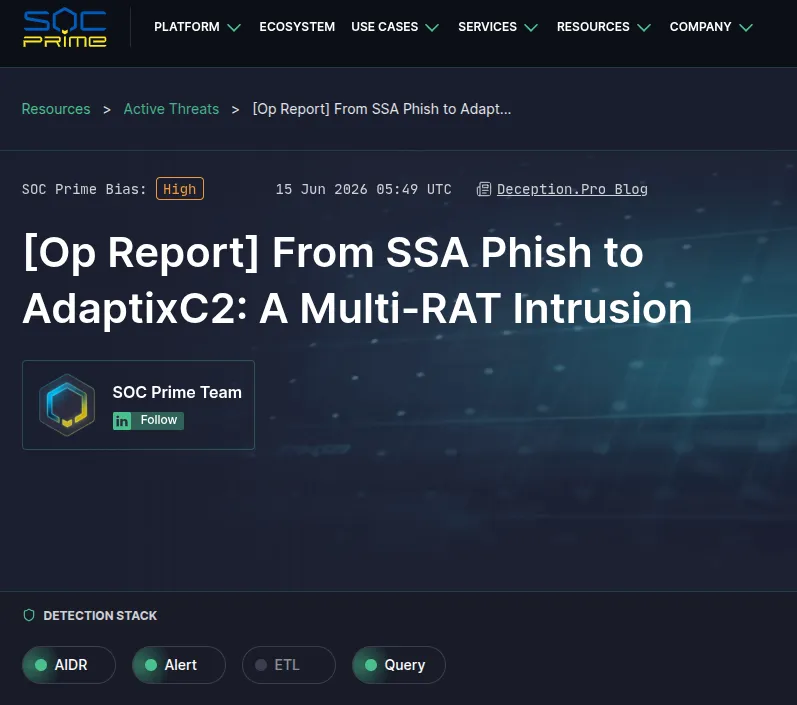Click the SOC Prime Bias label

tap(84, 189)
